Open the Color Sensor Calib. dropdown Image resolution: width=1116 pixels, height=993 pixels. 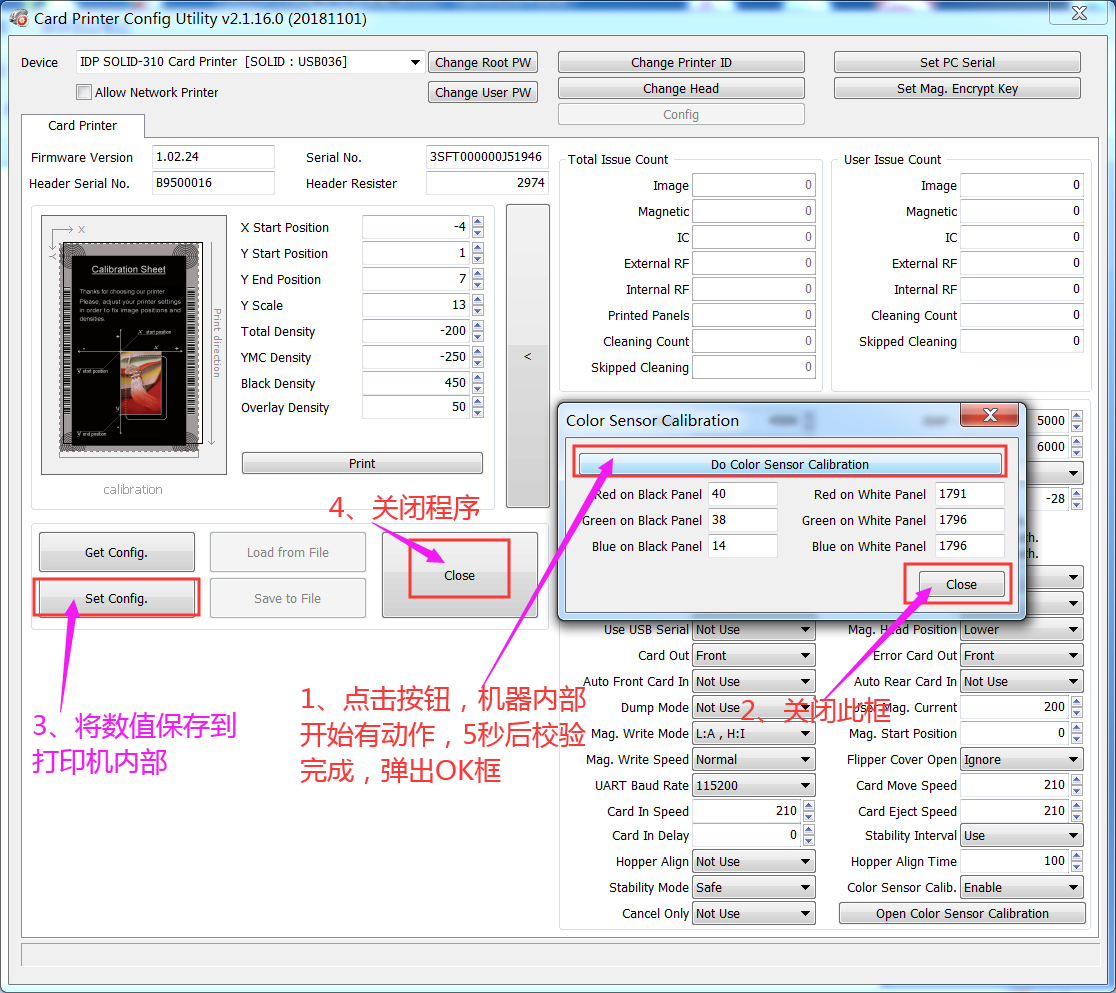pyautogui.click(x=1073, y=888)
